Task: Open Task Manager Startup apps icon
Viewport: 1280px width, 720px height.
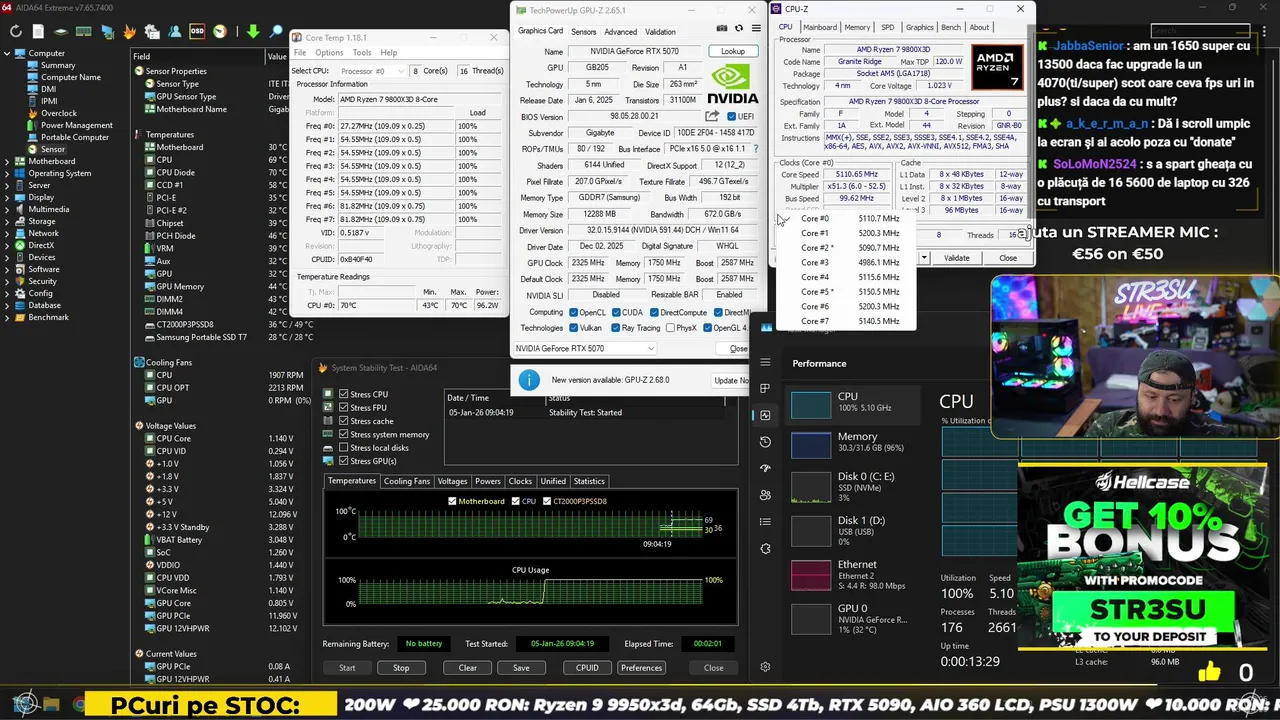Action: (765, 468)
